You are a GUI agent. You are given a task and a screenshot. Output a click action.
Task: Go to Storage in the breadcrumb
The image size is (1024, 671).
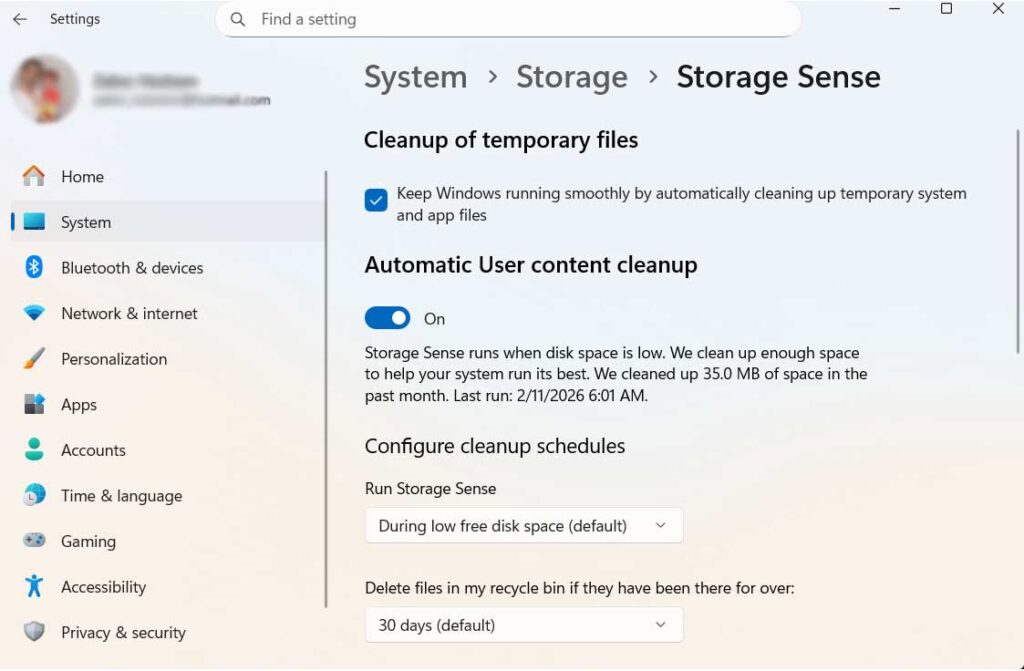click(x=571, y=77)
